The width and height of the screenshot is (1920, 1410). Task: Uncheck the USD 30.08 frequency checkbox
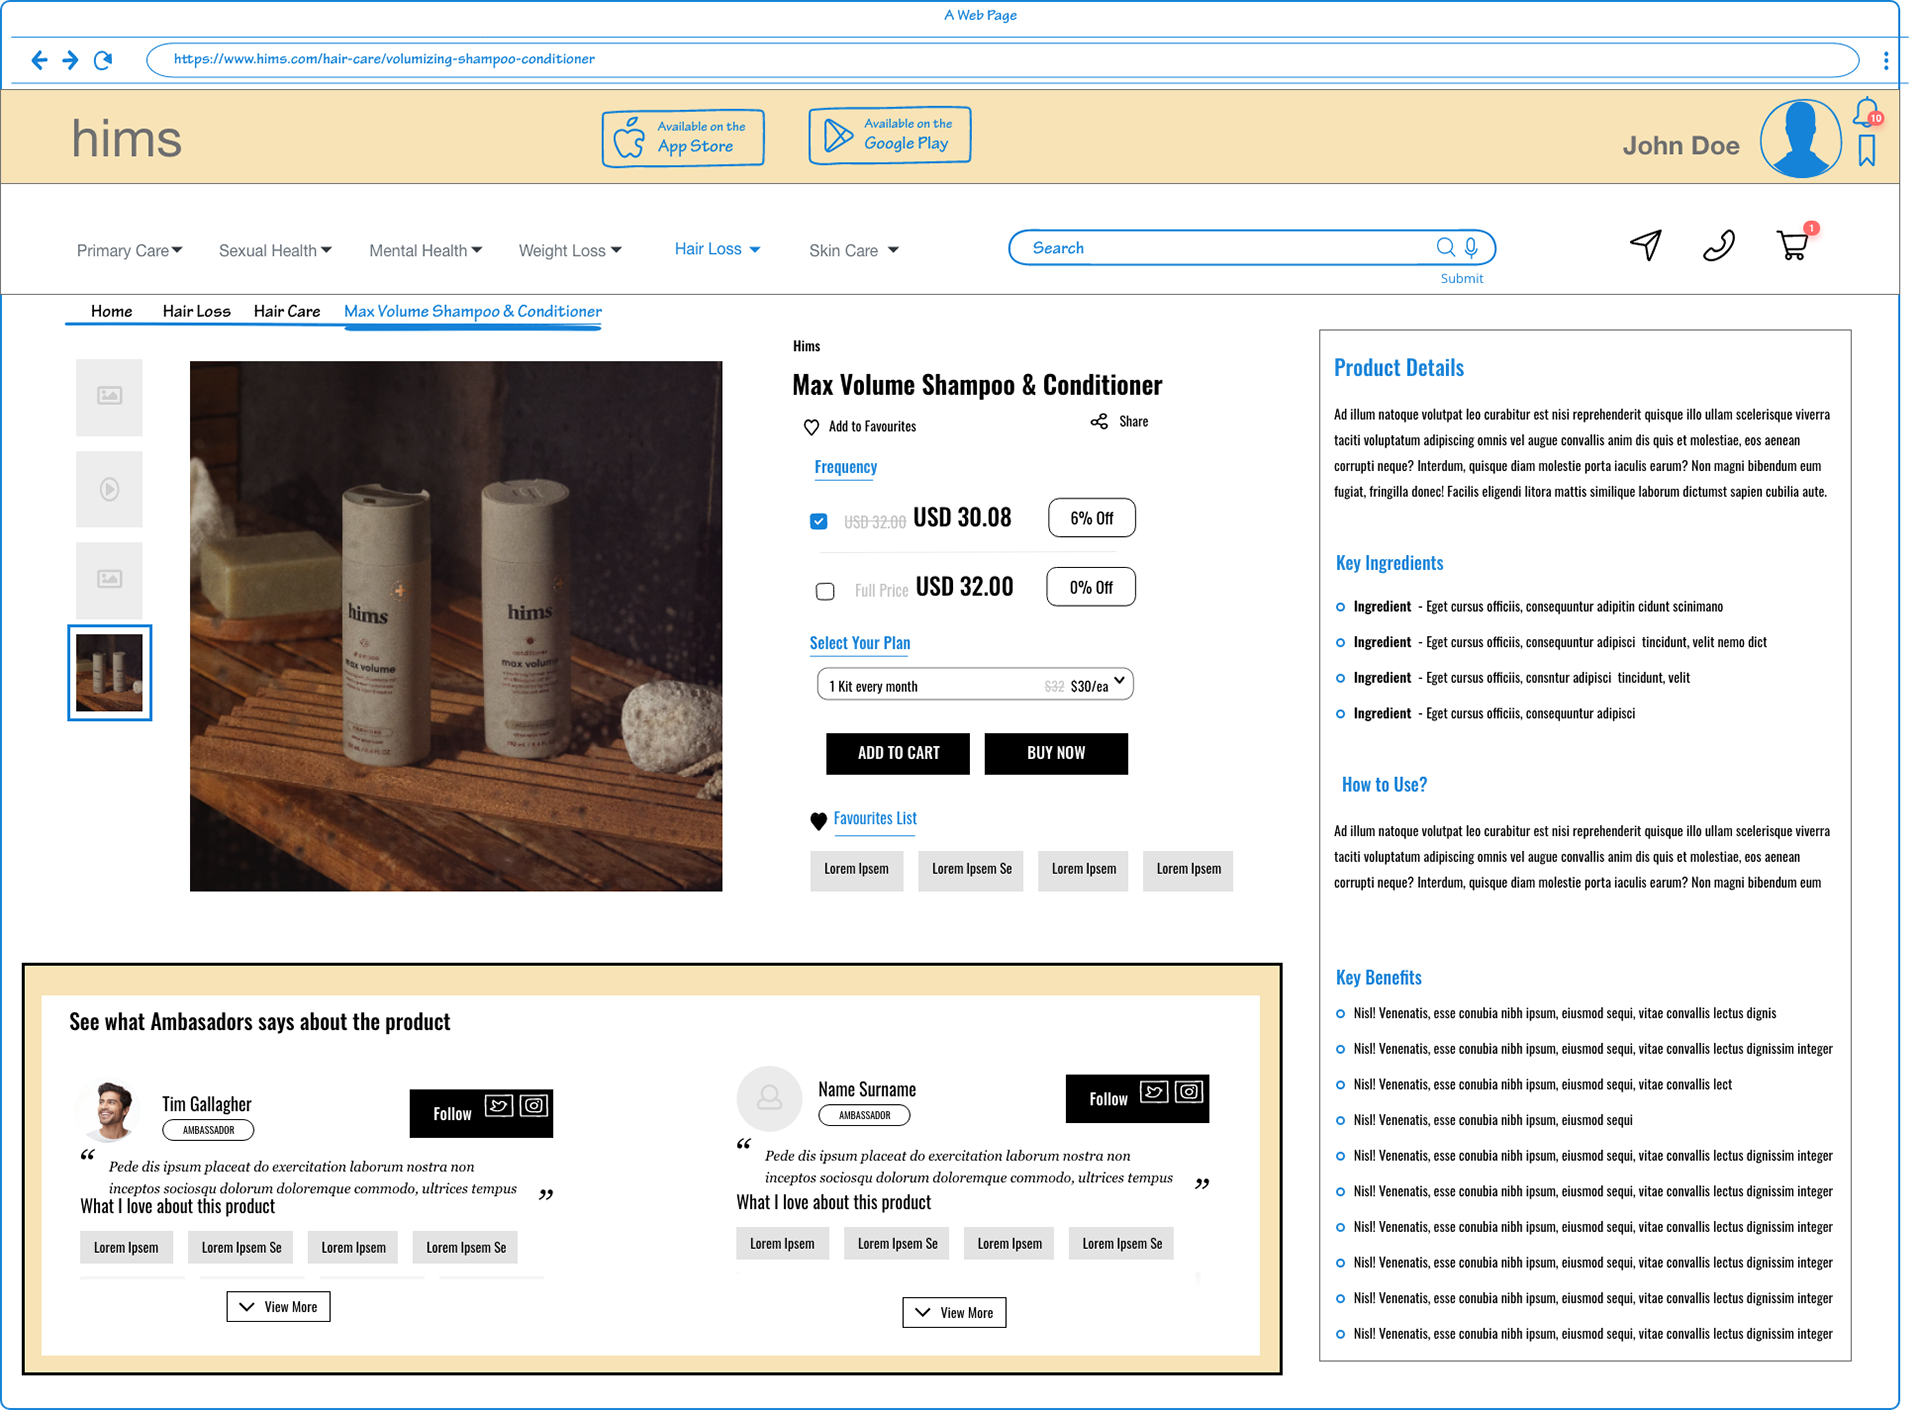819,521
